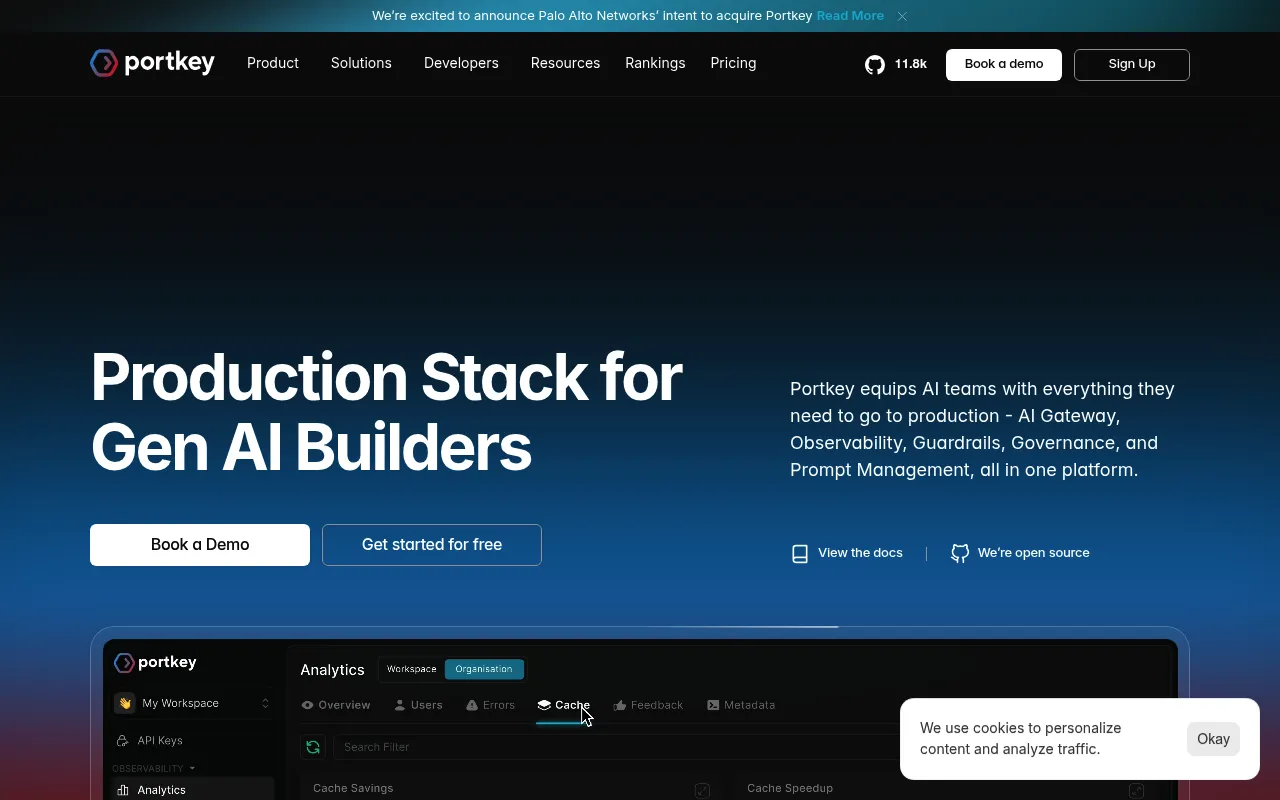1280x800 pixels.
Task: Open the Solutions navigation menu
Action: coord(361,63)
